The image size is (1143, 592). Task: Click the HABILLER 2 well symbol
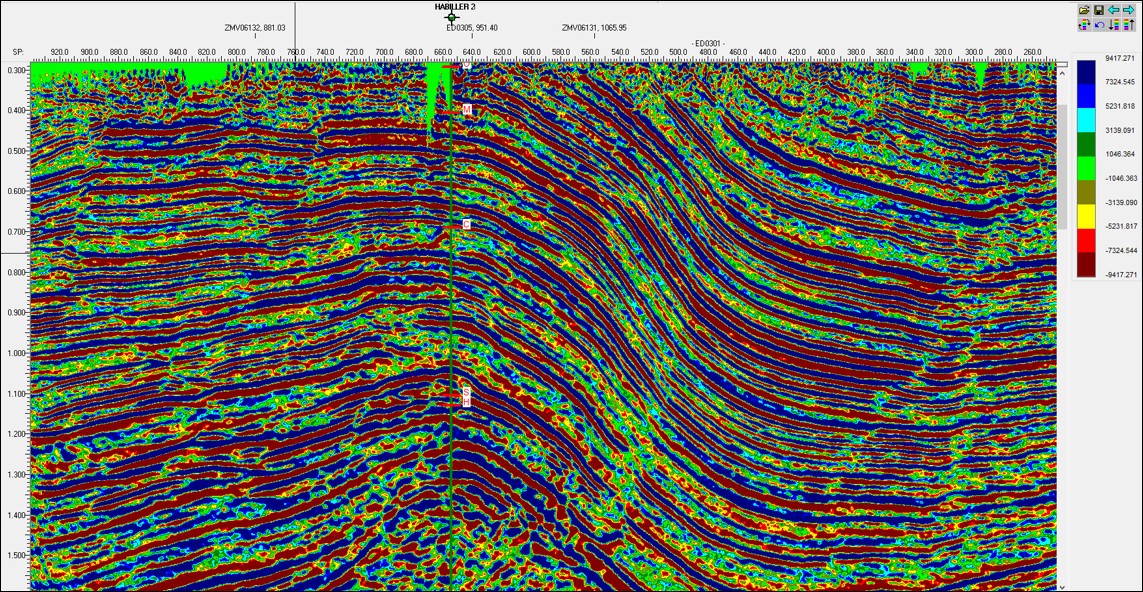pyautogui.click(x=451, y=17)
